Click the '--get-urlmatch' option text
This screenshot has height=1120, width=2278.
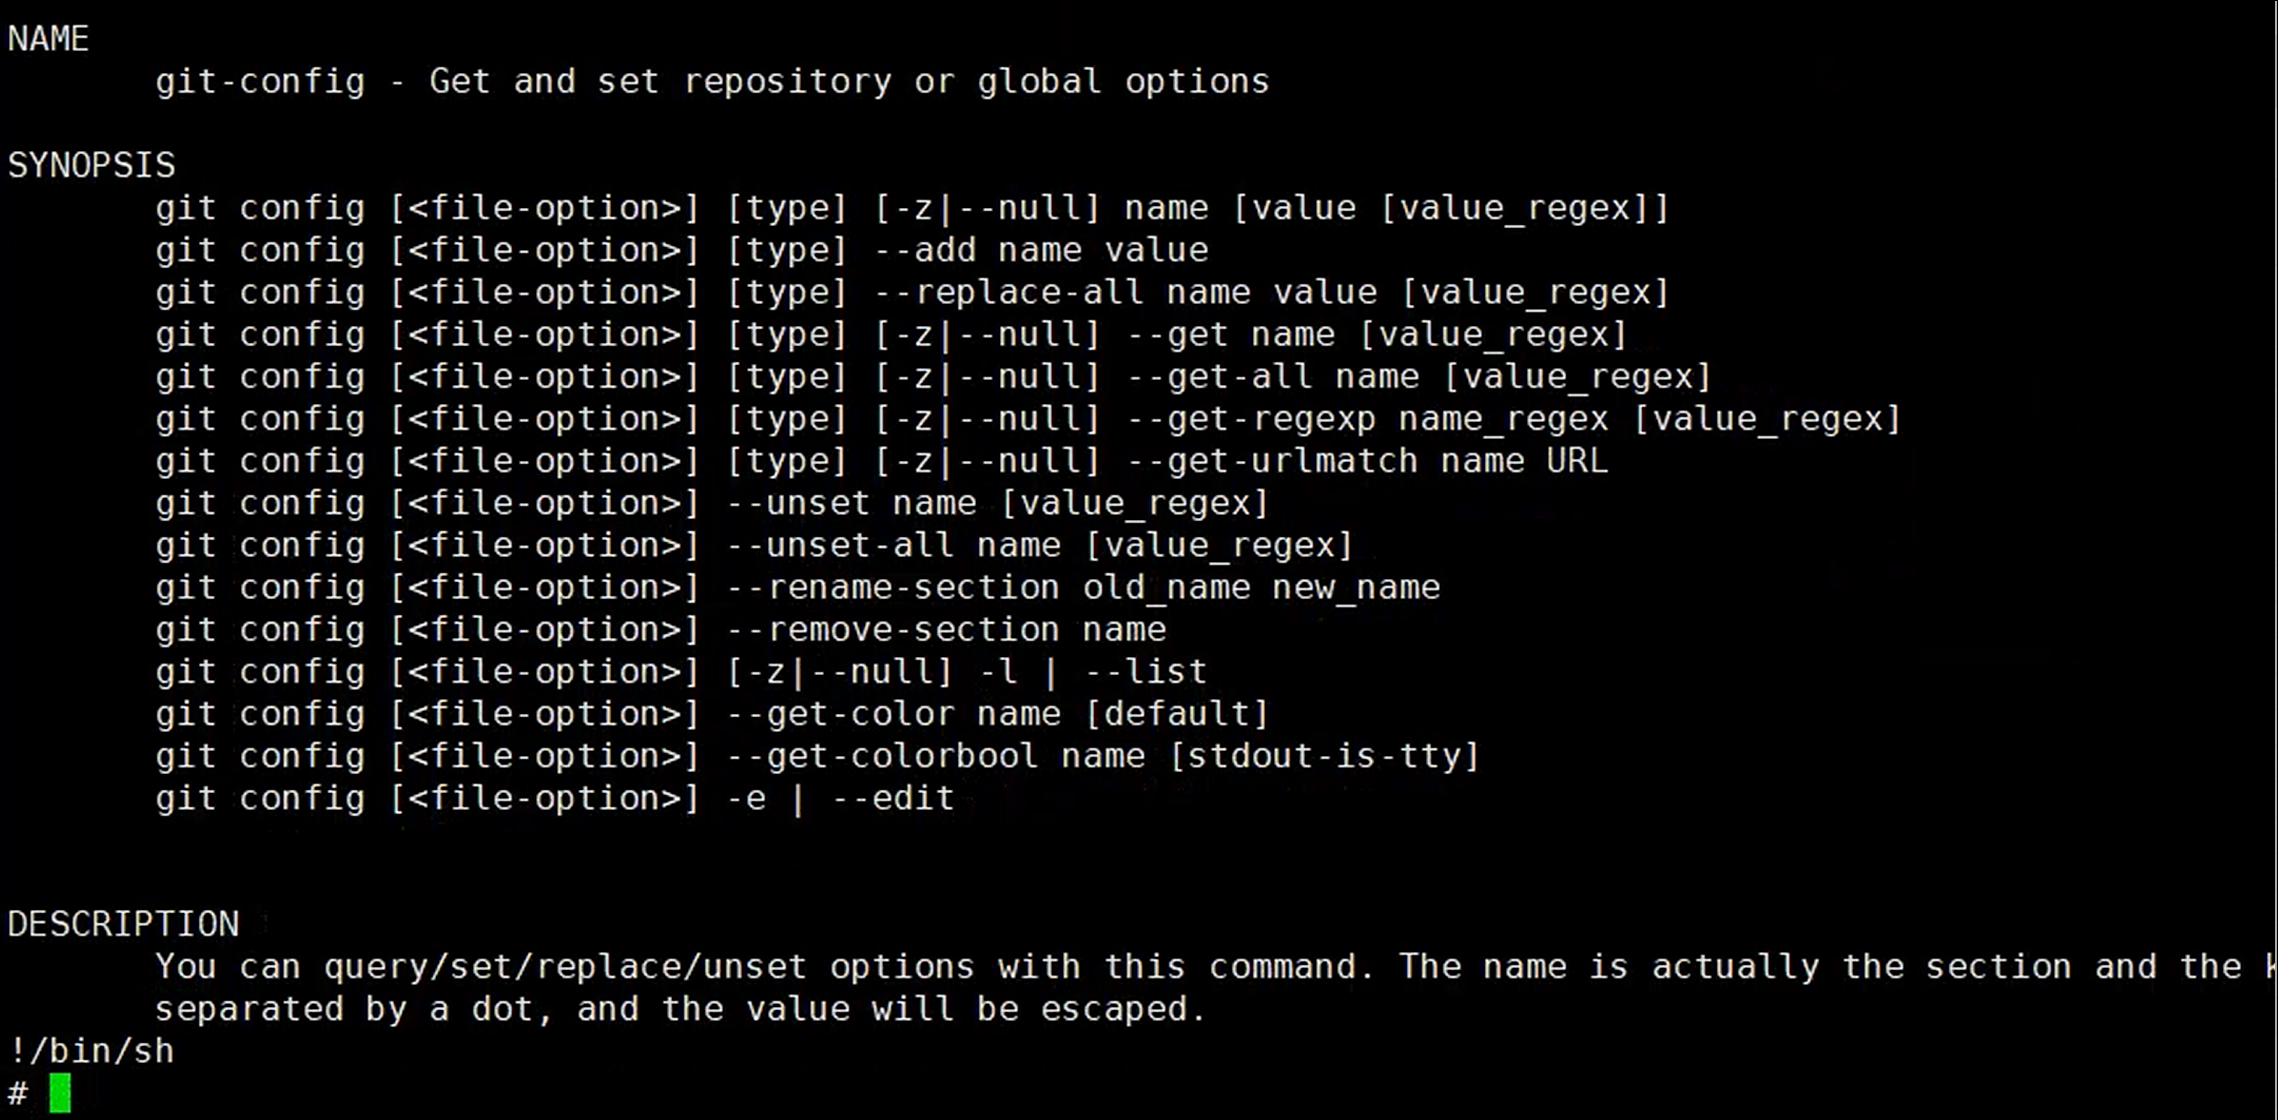tap(1272, 461)
